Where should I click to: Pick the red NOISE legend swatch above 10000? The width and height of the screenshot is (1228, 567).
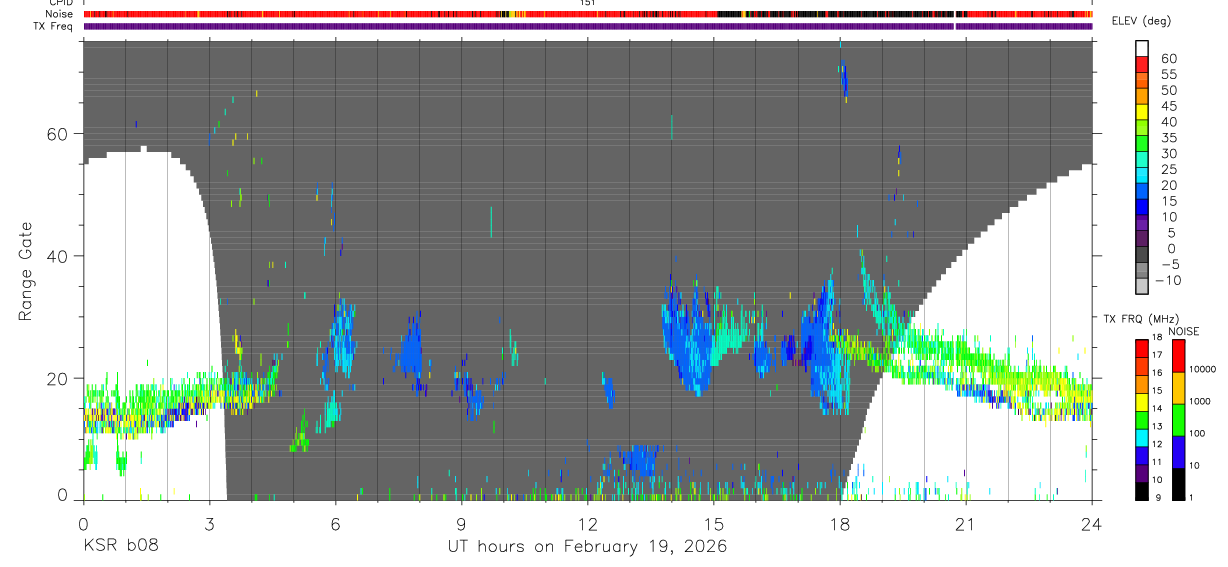[x=1177, y=355]
